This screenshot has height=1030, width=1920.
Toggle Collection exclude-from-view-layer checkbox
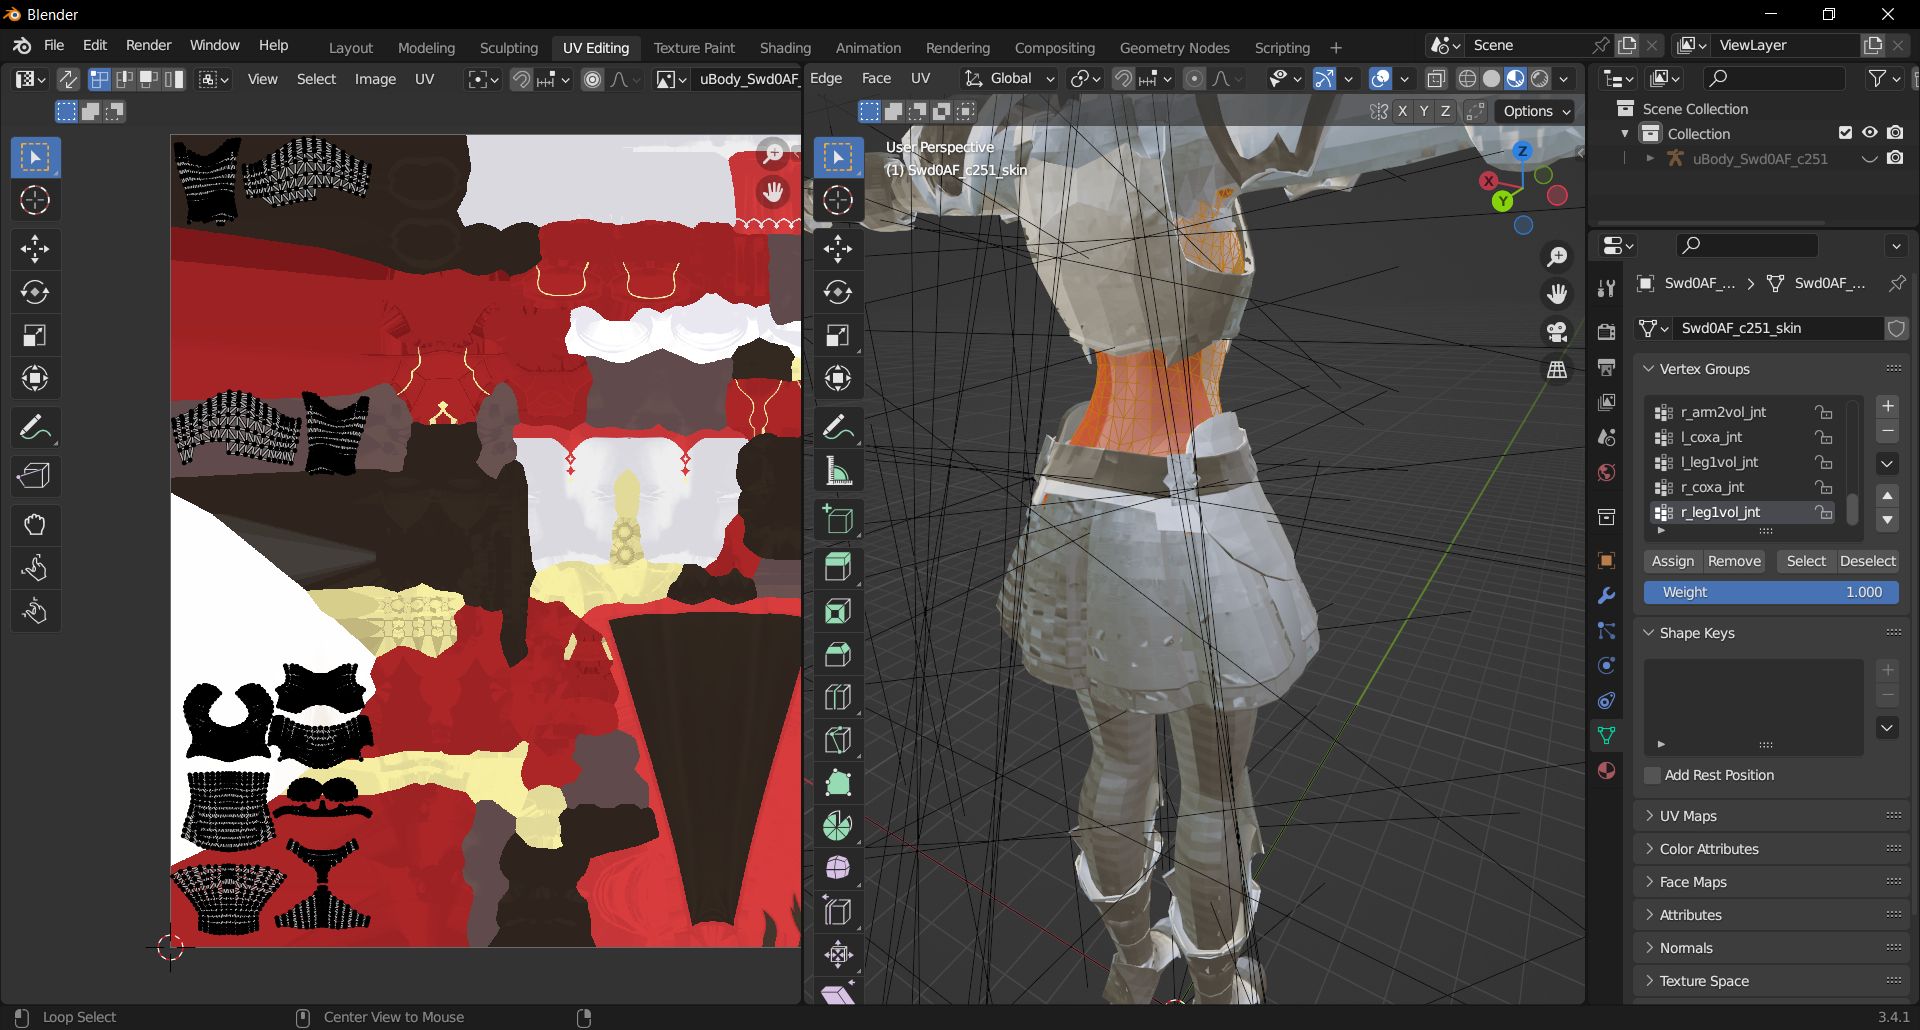1845,133
